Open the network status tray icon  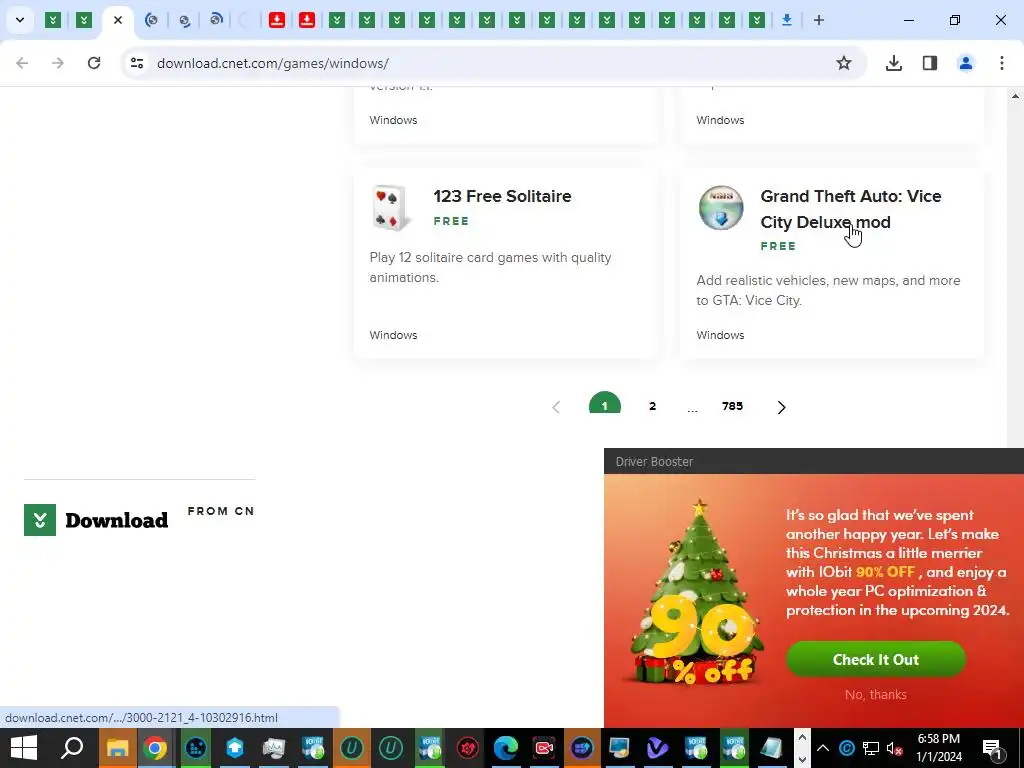(x=871, y=748)
